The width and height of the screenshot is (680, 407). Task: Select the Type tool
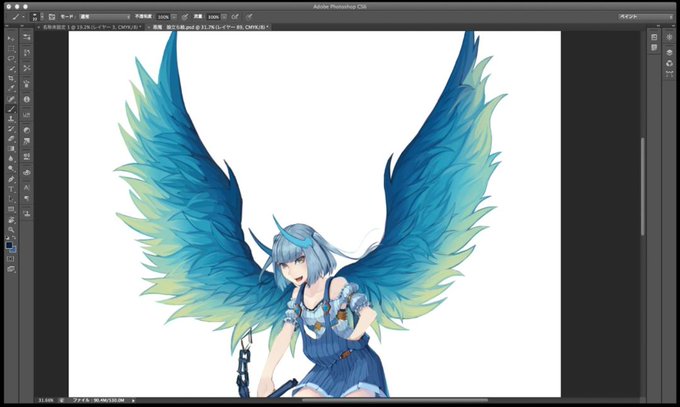click(11, 189)
